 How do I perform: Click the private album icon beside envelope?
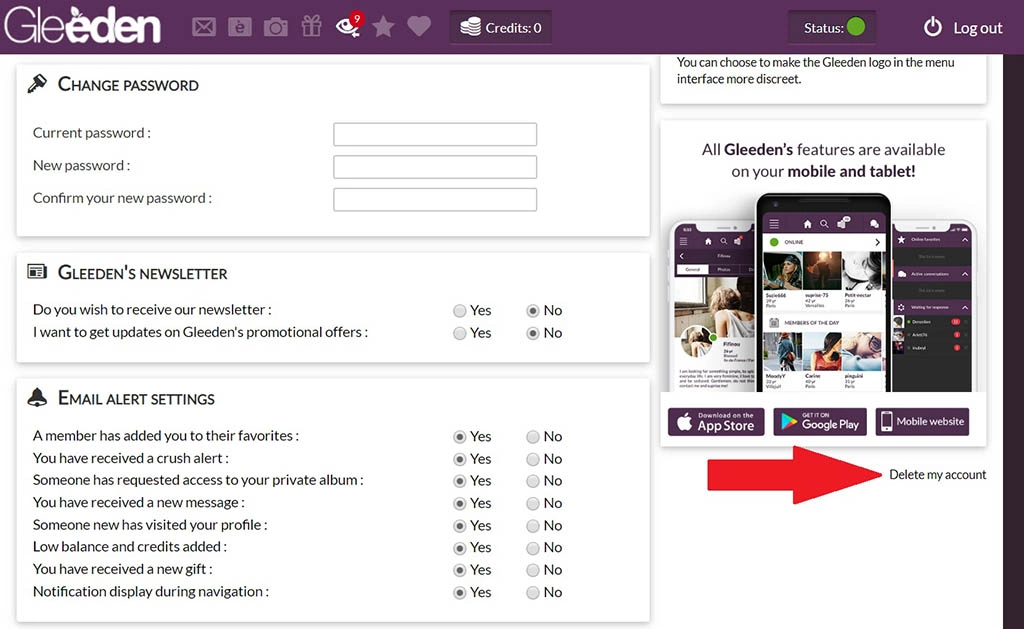click(x=240, y=28)
